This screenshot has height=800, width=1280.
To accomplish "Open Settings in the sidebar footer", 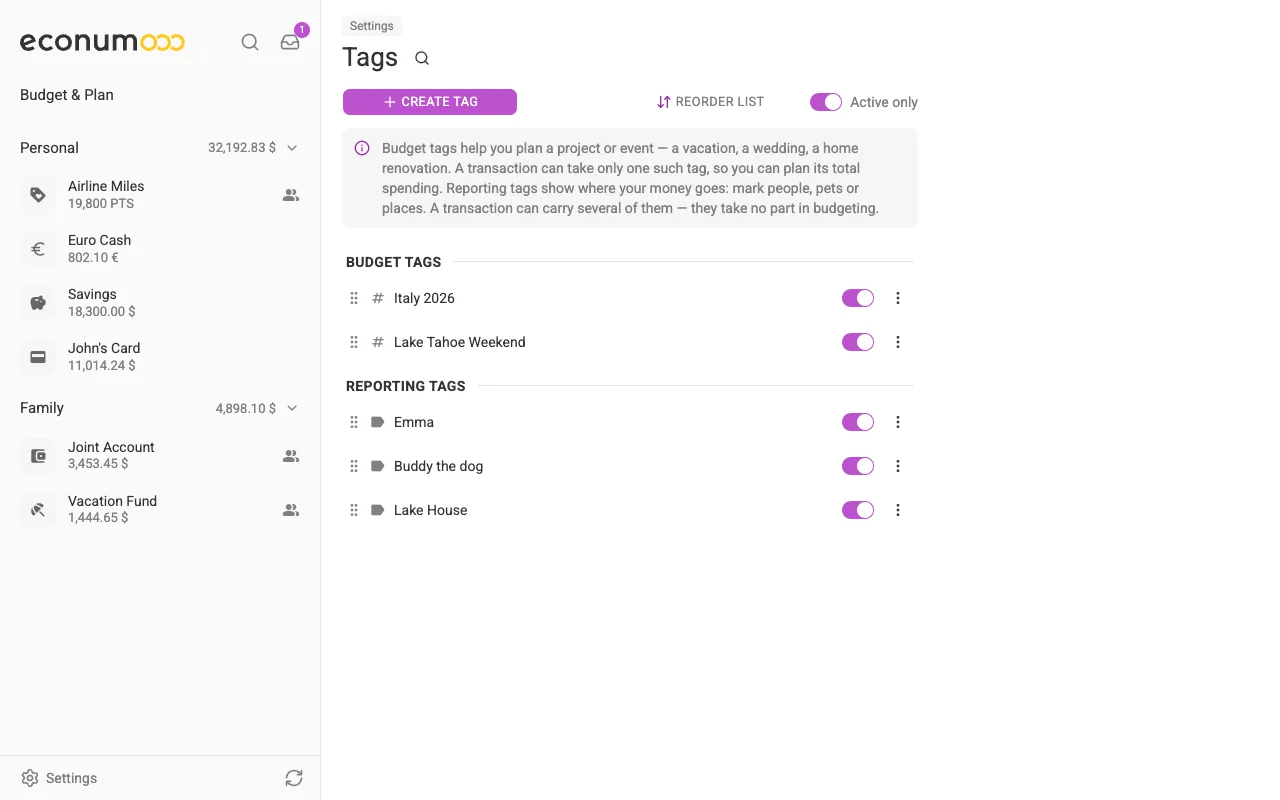I will click(x=59, y=778).
